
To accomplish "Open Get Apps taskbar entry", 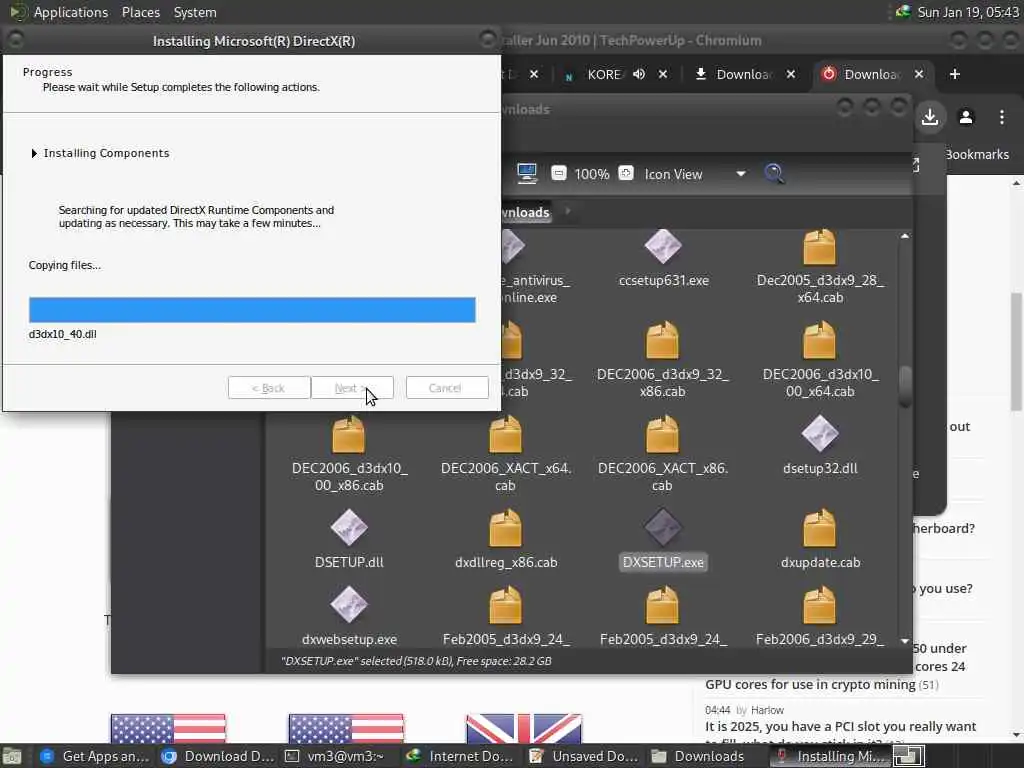I will 95,757.
